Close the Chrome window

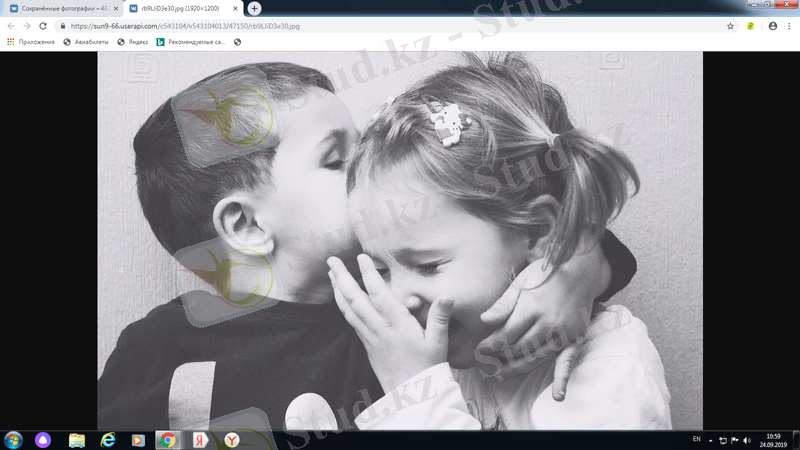786,4
